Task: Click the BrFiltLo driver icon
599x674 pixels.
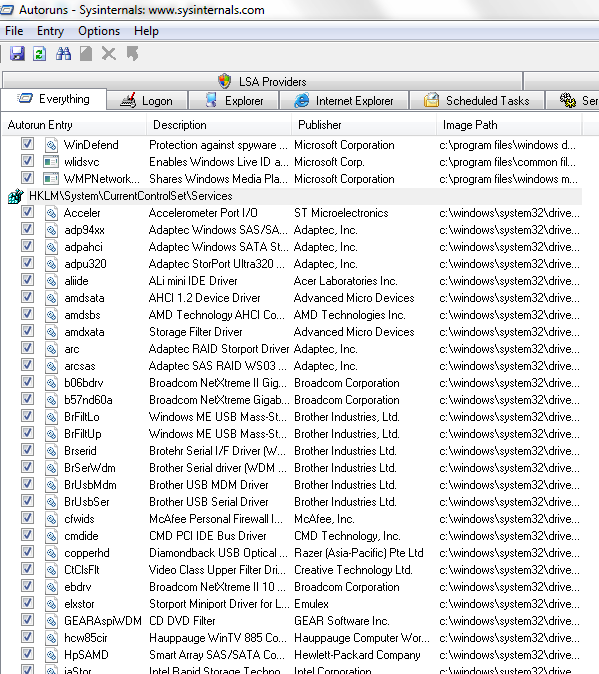Action: (x=51, y=417)
